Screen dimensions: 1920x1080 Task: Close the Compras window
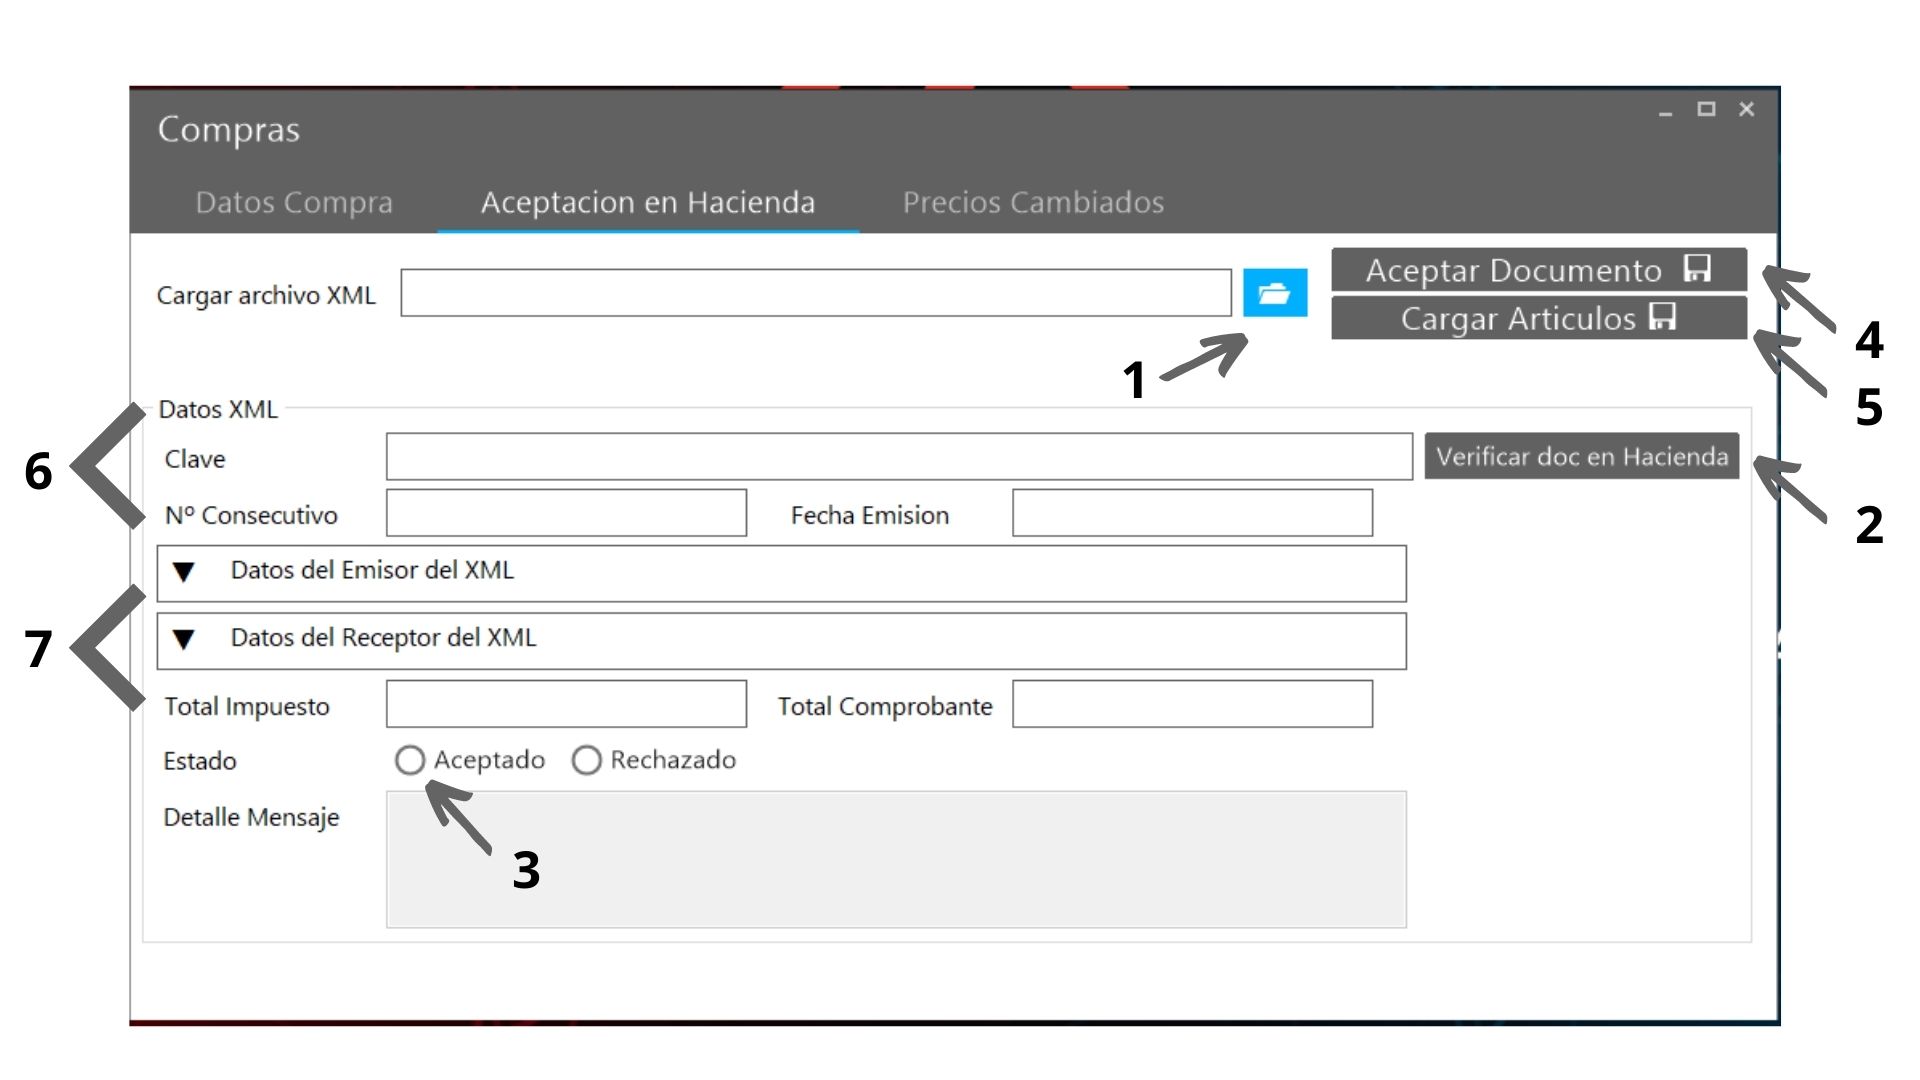pyautogui.click(x=1746, y=109)
